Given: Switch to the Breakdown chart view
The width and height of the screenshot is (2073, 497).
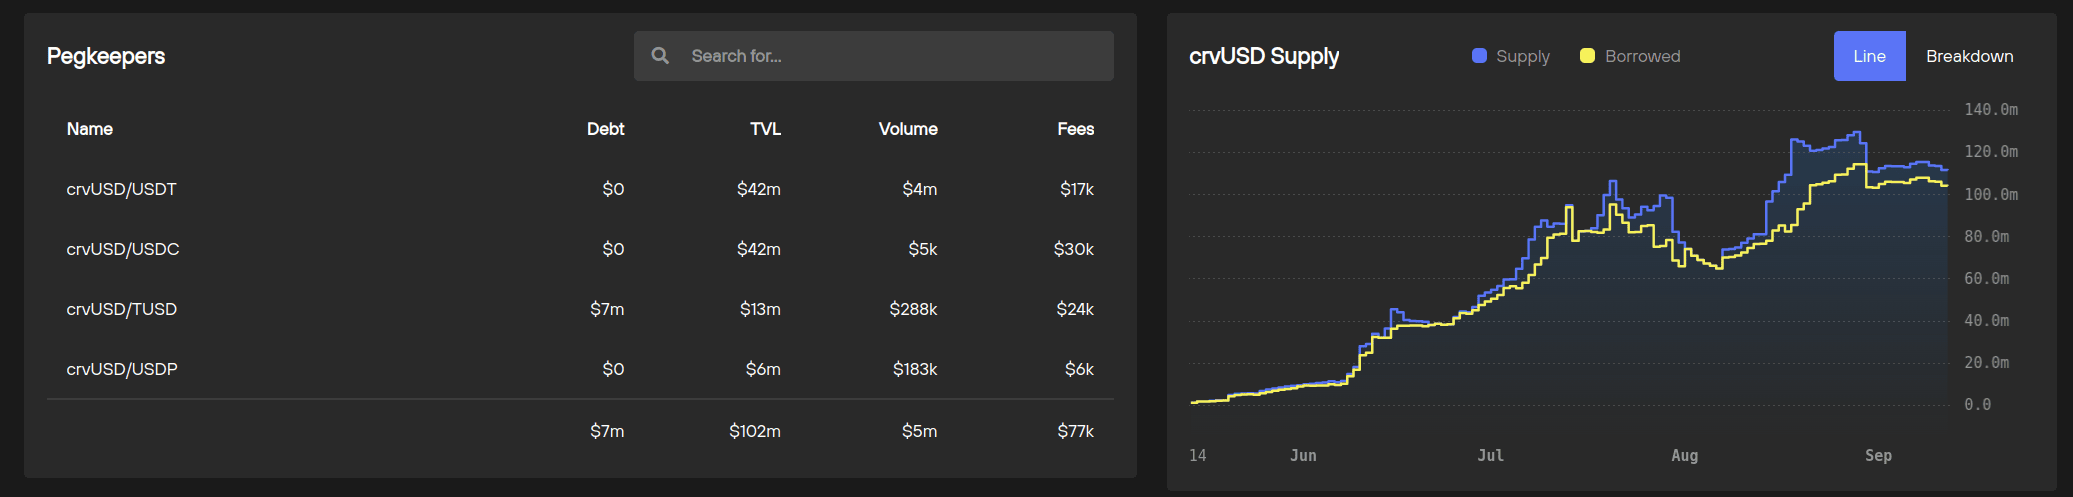Looking at the screenshot, I should 1969,56.
